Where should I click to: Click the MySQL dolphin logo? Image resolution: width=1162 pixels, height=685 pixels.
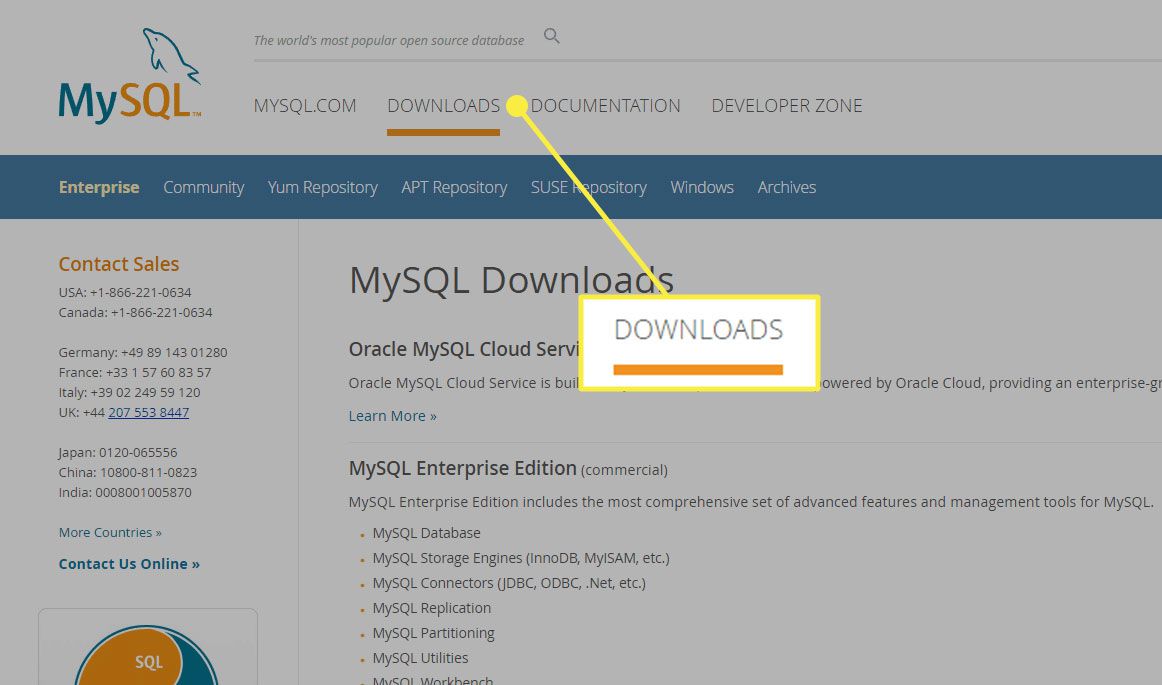(x=130, y=76)
